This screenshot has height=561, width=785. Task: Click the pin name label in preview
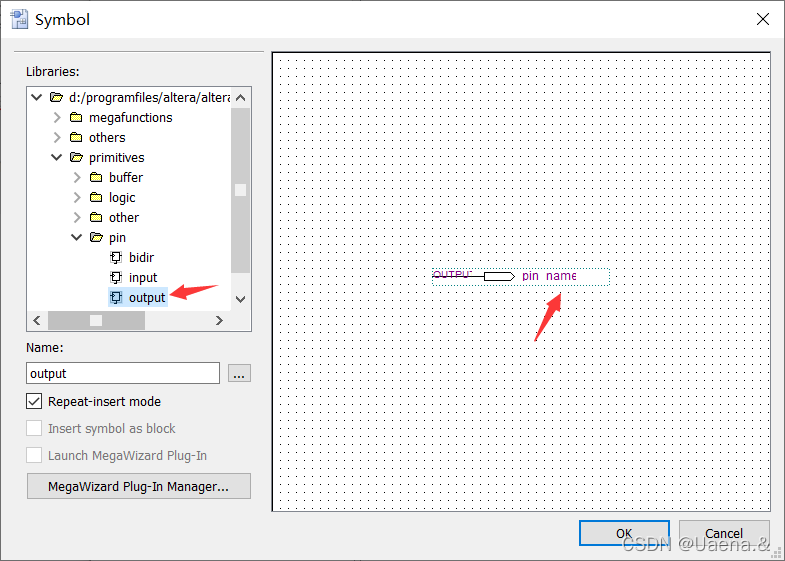coord(549,276)
